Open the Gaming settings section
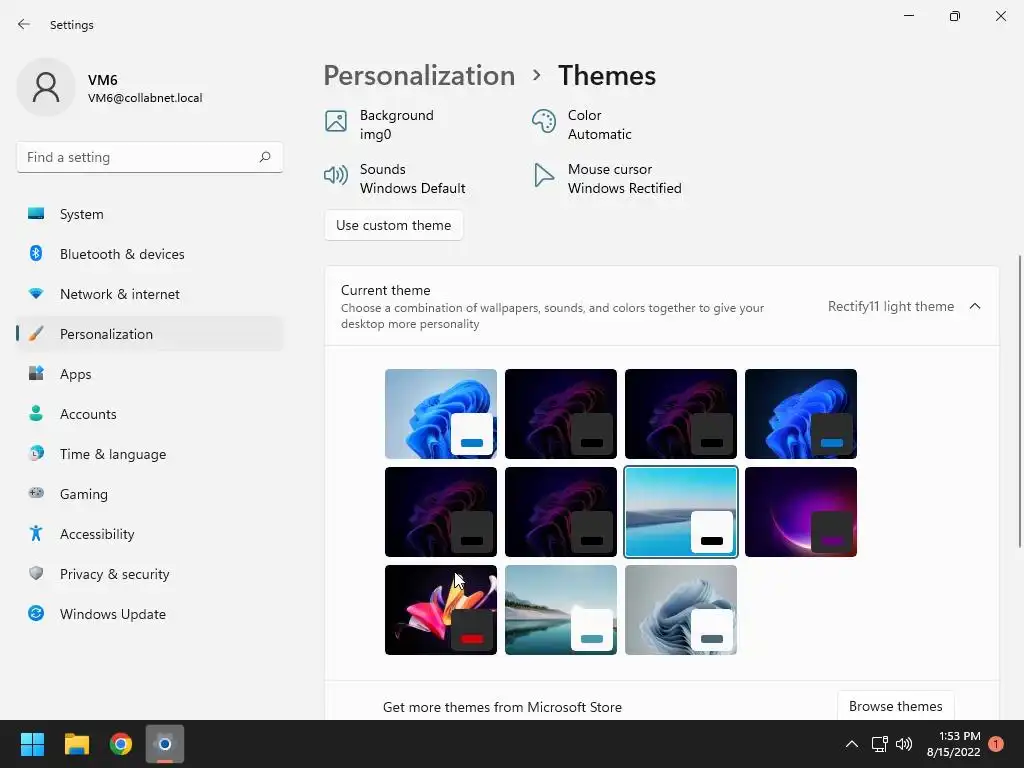This screenshot has width=1024, height=768. coord(150,494)
